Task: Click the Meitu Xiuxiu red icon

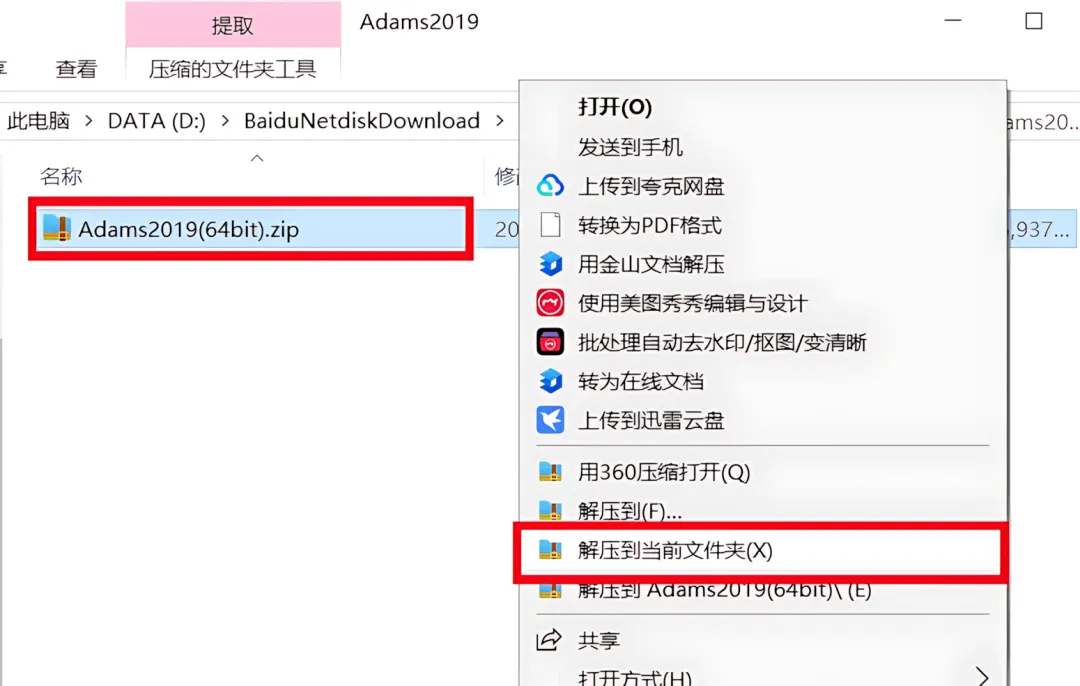Action: 550,303
